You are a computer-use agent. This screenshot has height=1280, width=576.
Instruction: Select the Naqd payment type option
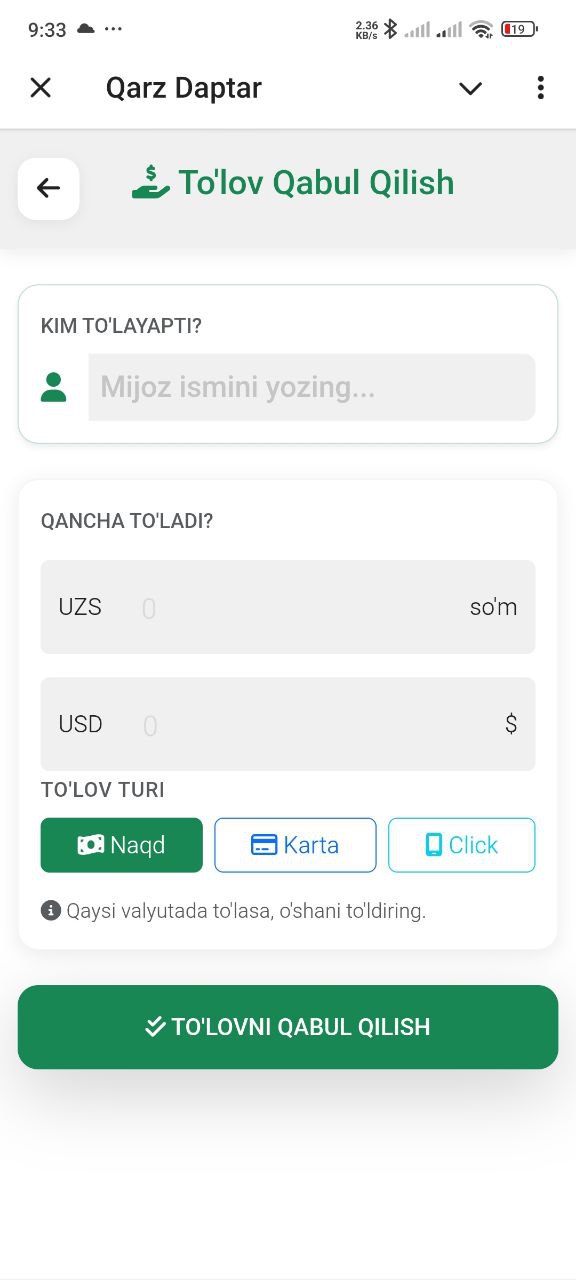[x=121, y=845]
